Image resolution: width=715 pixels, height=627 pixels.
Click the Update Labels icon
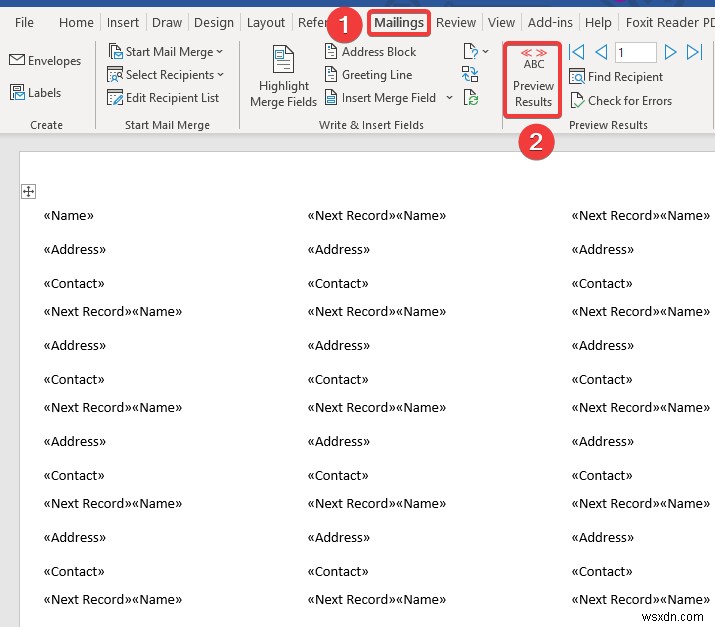[470, 98]
